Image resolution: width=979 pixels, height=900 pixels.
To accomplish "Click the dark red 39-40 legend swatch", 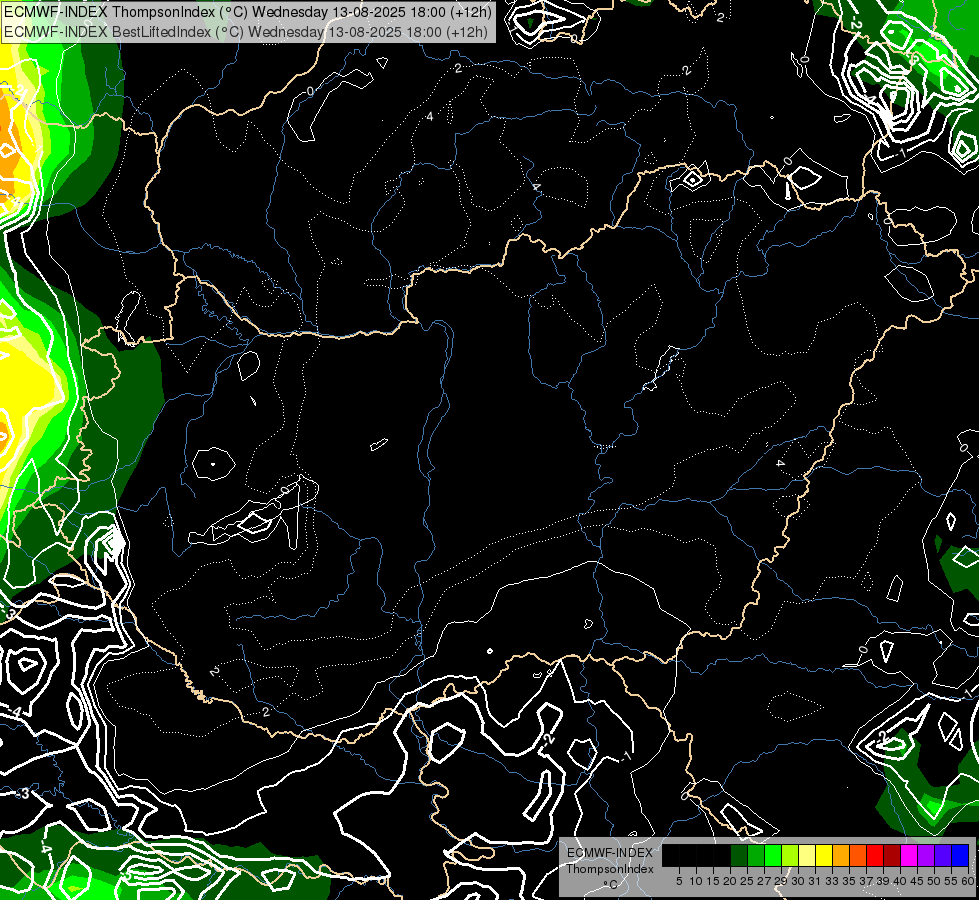I will pos(892,855).
